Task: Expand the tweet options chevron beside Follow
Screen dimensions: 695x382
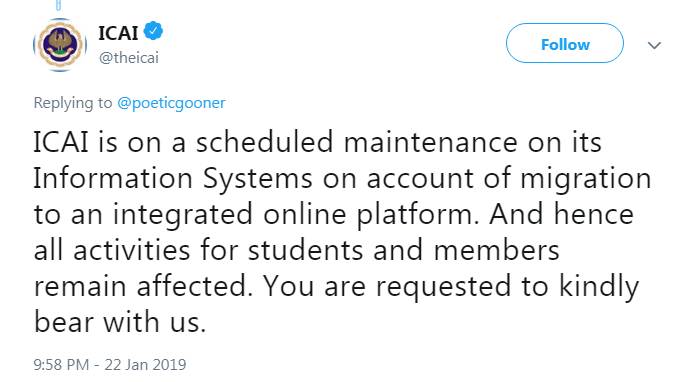Action: (654, 45)
